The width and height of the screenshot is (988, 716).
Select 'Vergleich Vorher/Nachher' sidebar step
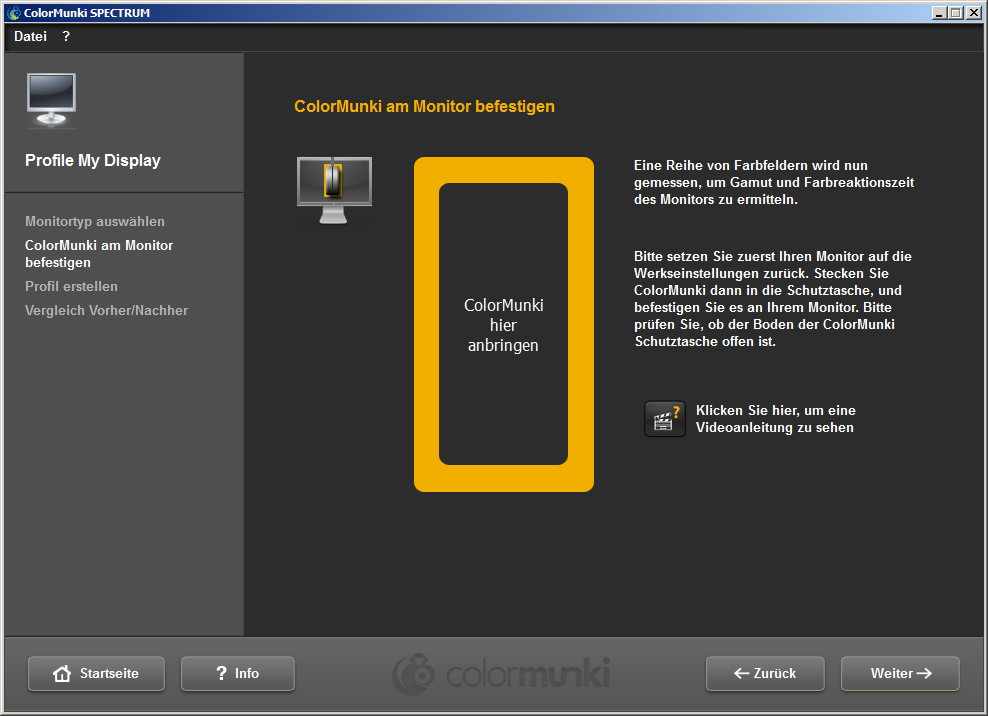106,310
